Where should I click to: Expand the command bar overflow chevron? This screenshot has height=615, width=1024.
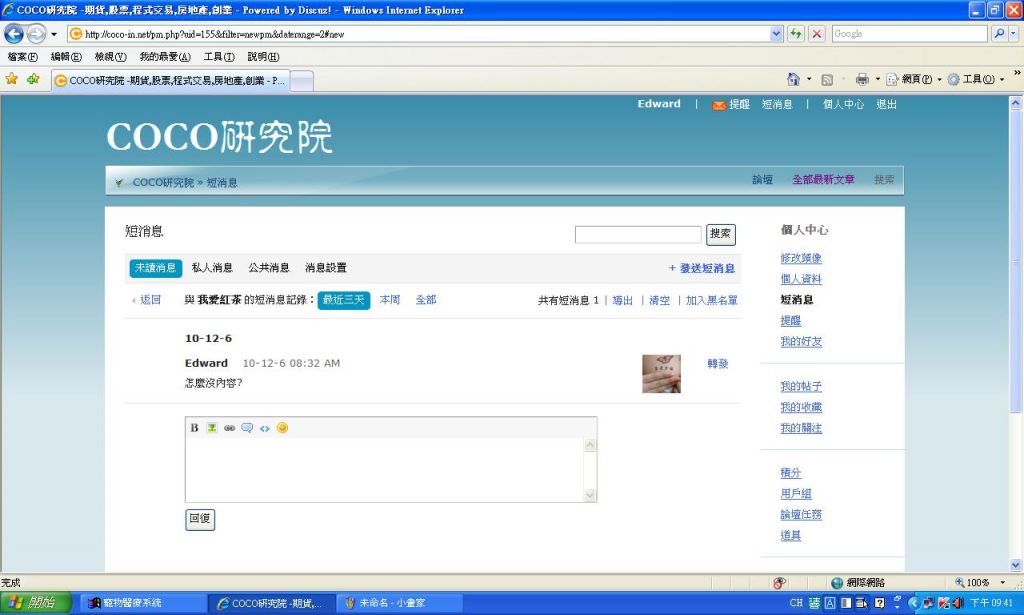[1017, 72]
